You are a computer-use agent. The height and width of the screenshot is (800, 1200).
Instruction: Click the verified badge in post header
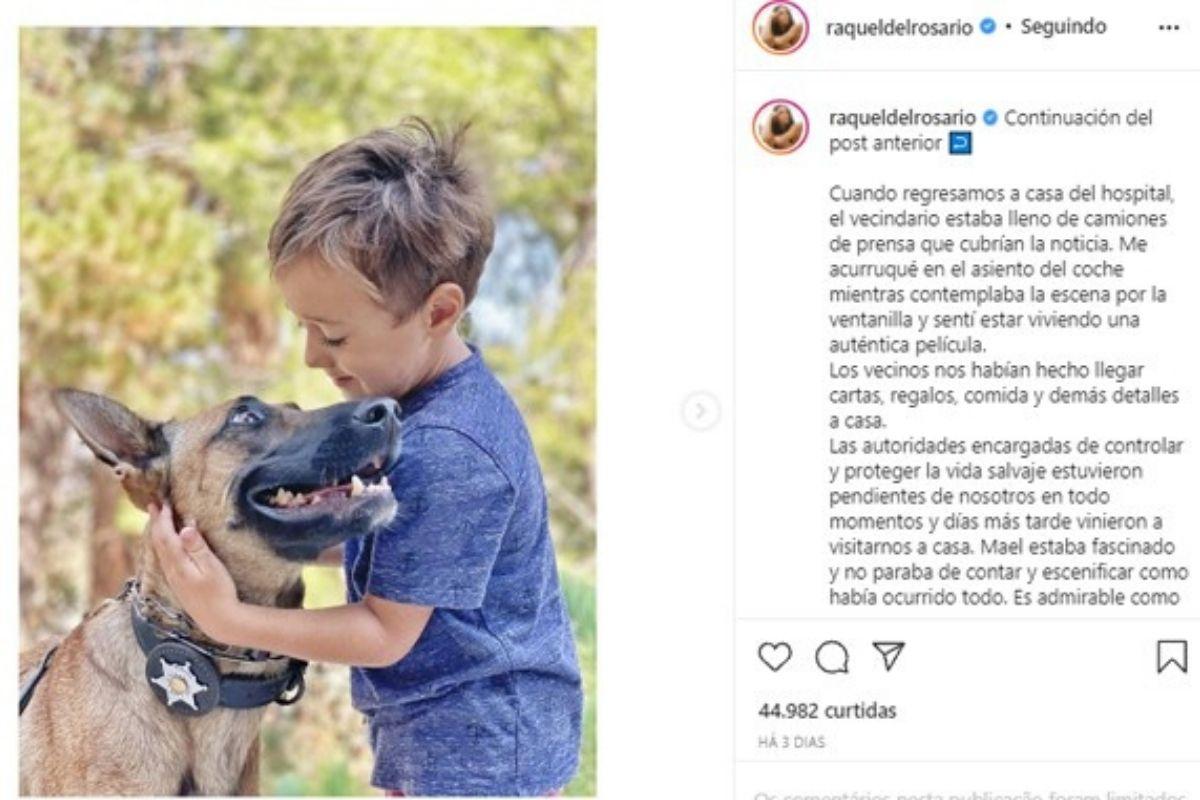point(988,28)
